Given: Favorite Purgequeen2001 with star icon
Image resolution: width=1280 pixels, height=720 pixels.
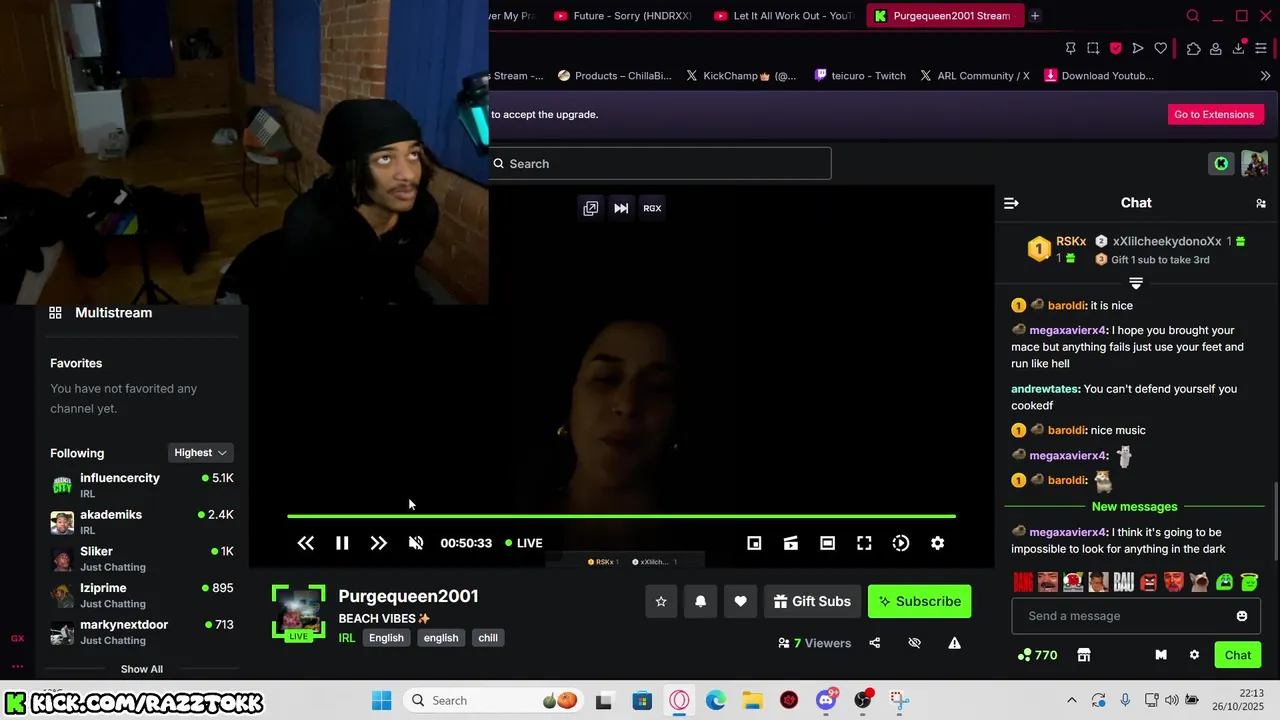Looking at the screenshot, I should click(661, 601).
